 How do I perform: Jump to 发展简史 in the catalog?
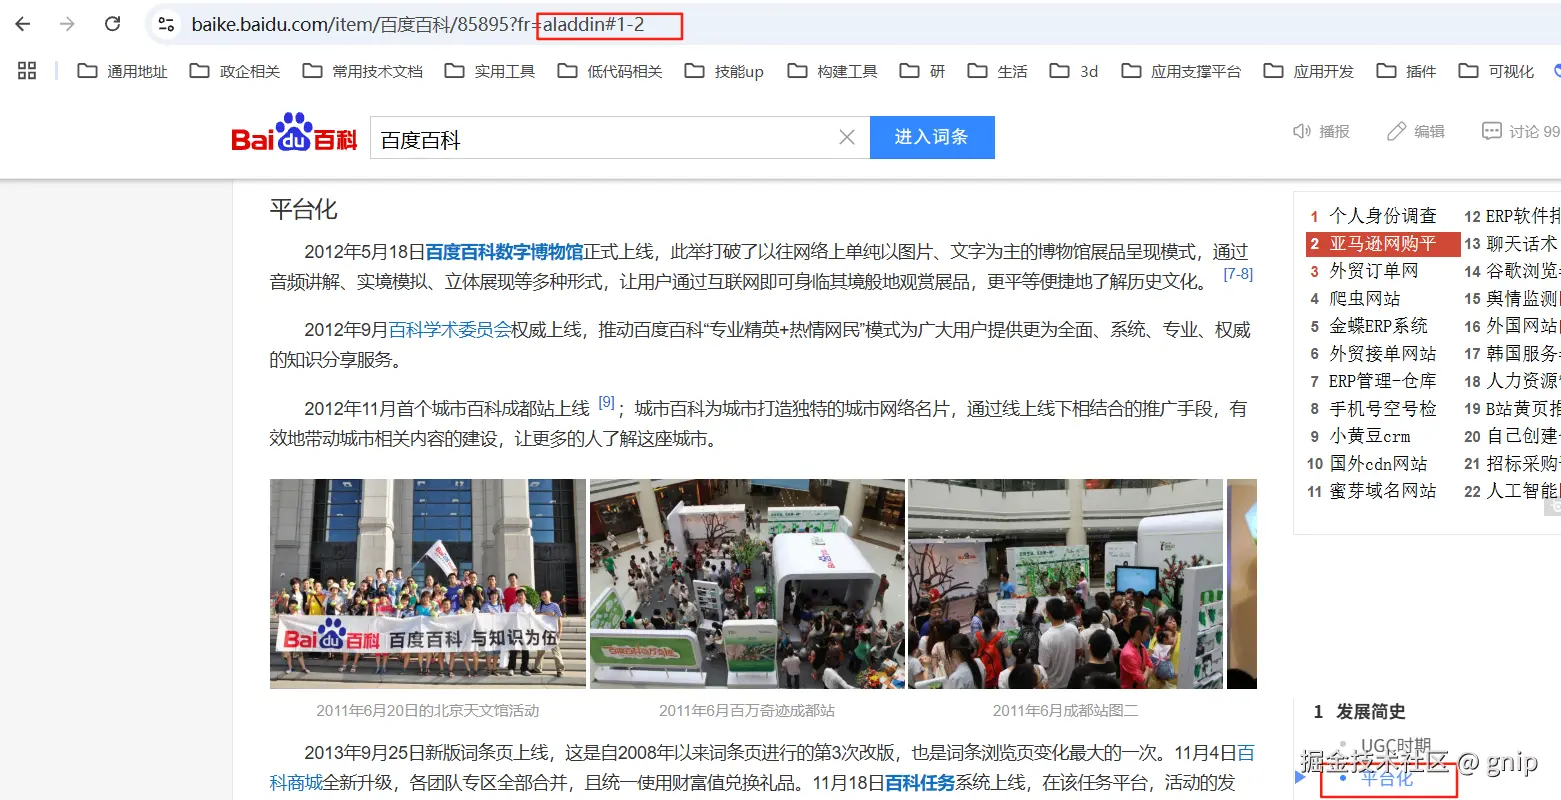1371,712
